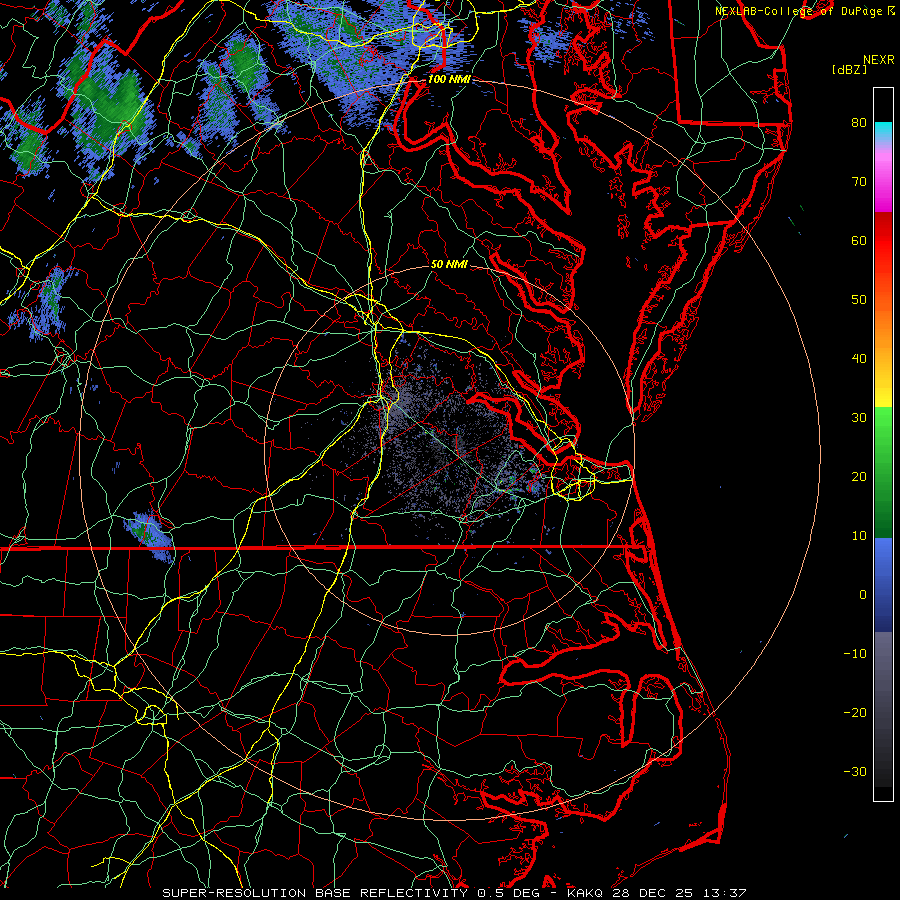Click the '100 NMI' range ring label
The height and width of the screenshot is (900, 900).
point(449,79)
